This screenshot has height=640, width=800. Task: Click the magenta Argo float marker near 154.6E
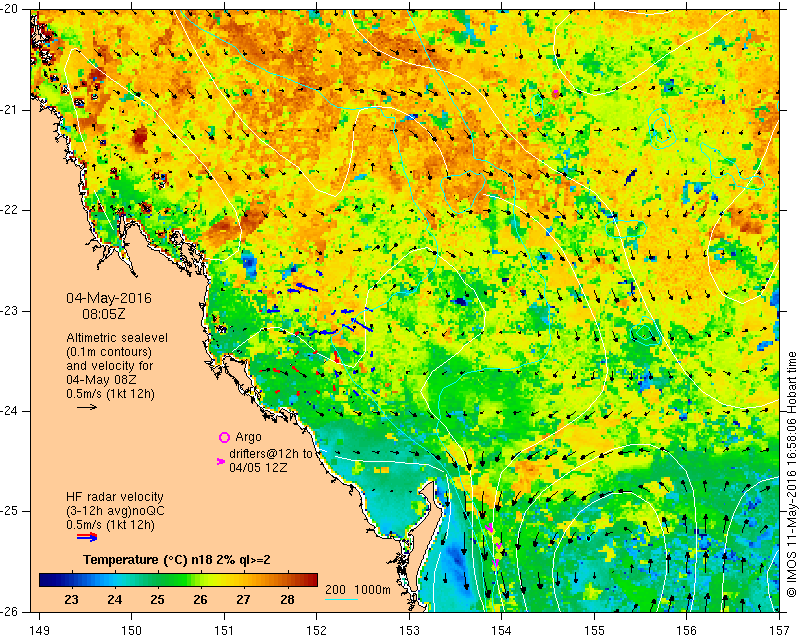pos(556,93)
